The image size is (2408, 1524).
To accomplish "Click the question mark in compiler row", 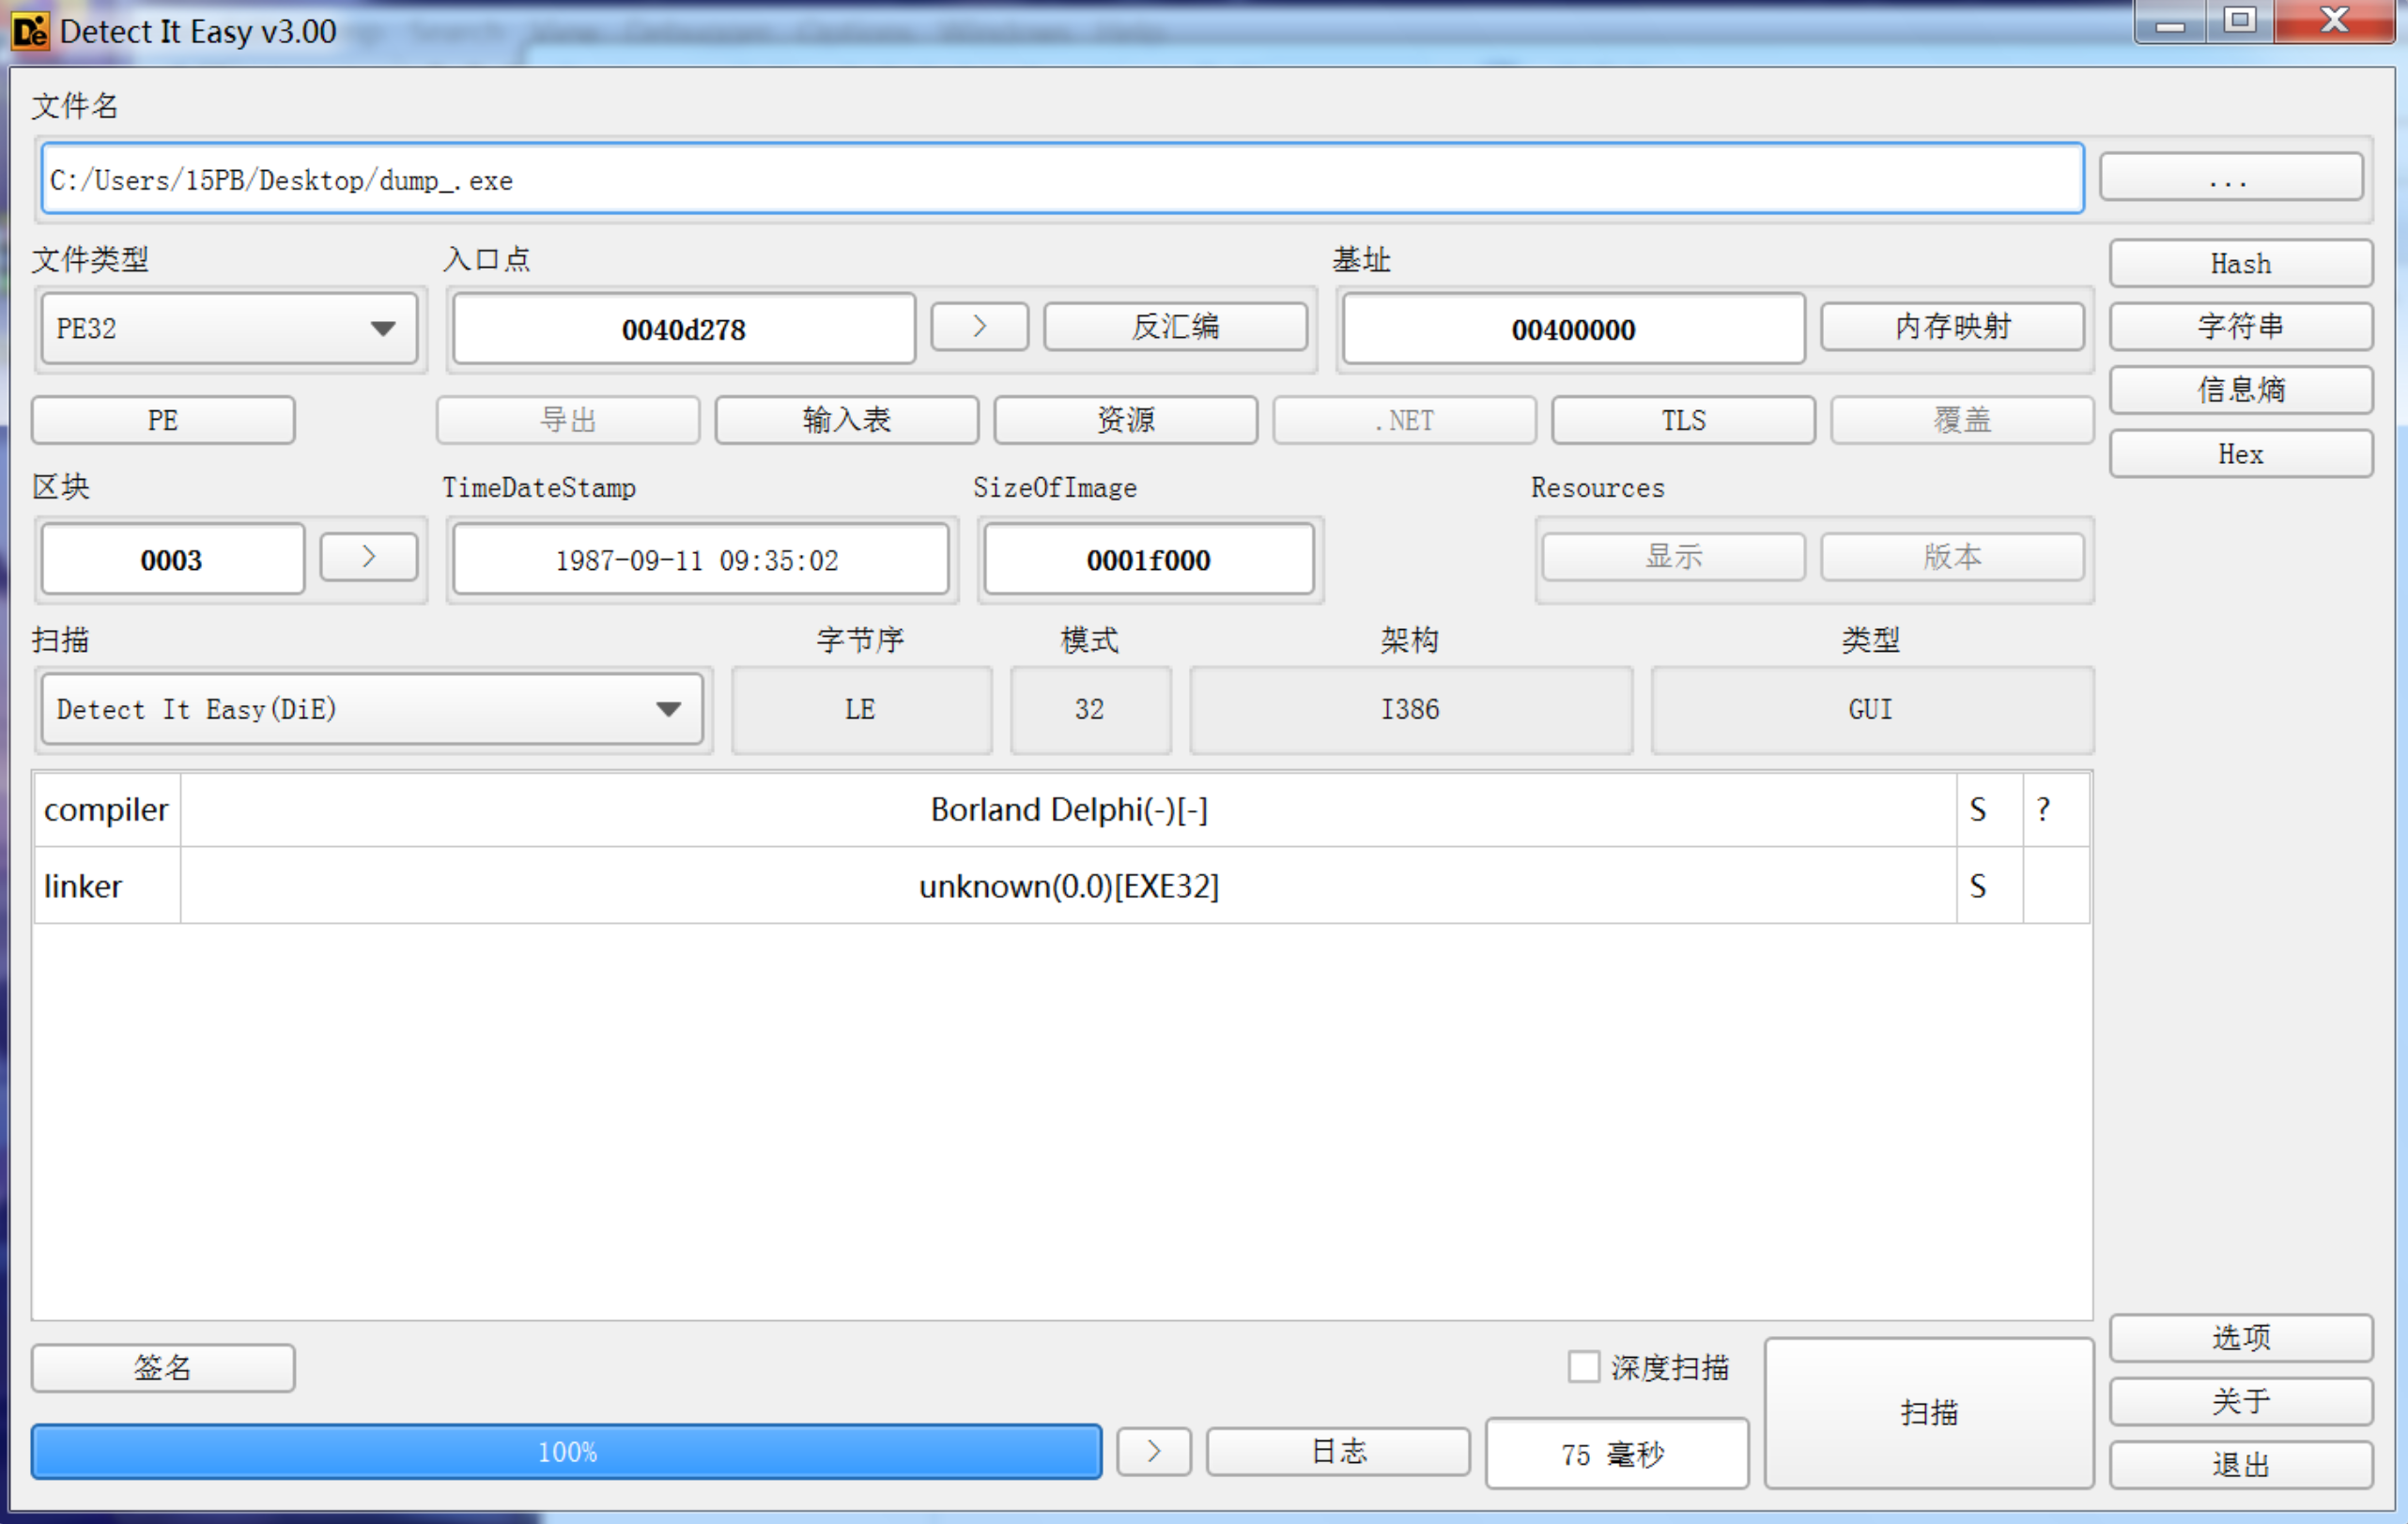I will (x=2043, y=809).
